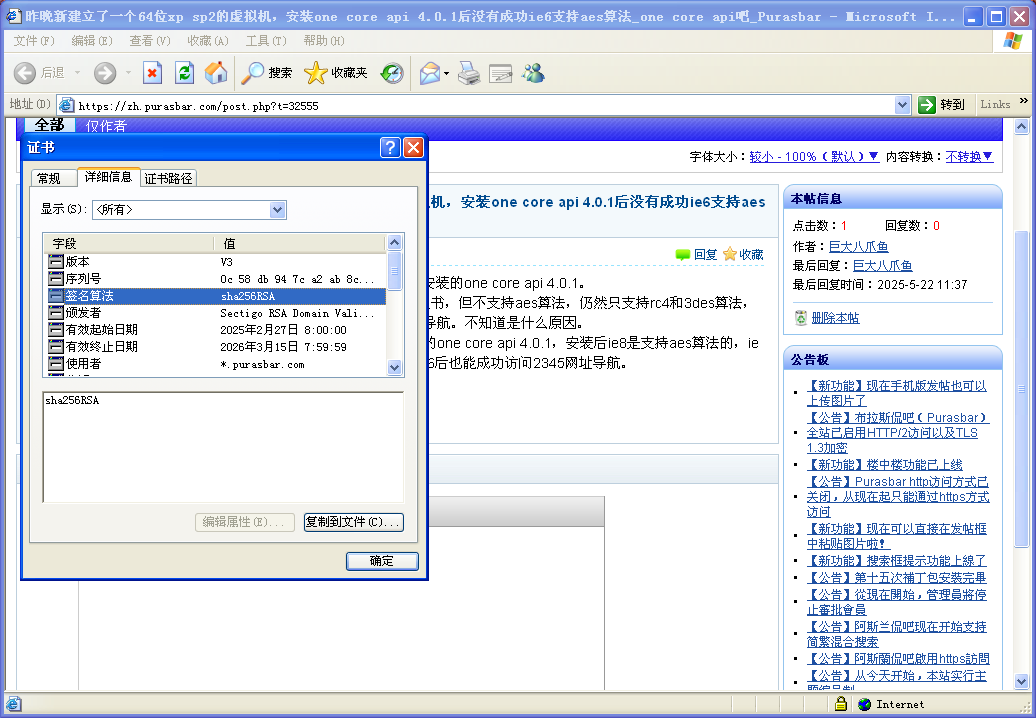
Task: Switch to the 证书路径 tab
Action: pyautogui.click(x=168, y=178)
